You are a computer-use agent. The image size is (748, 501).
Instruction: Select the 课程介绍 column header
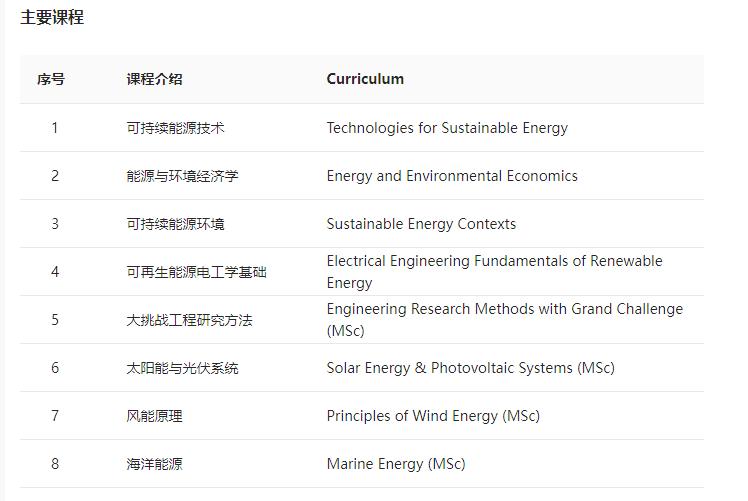click(x=154, y=79)
